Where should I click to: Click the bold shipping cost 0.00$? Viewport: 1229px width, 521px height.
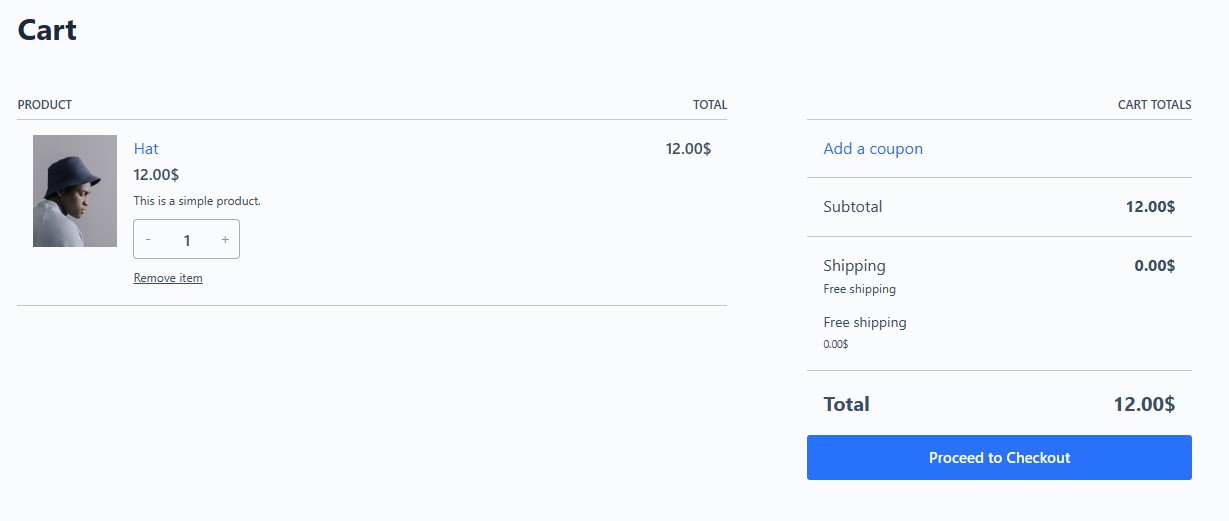[x=1154, y=266]
